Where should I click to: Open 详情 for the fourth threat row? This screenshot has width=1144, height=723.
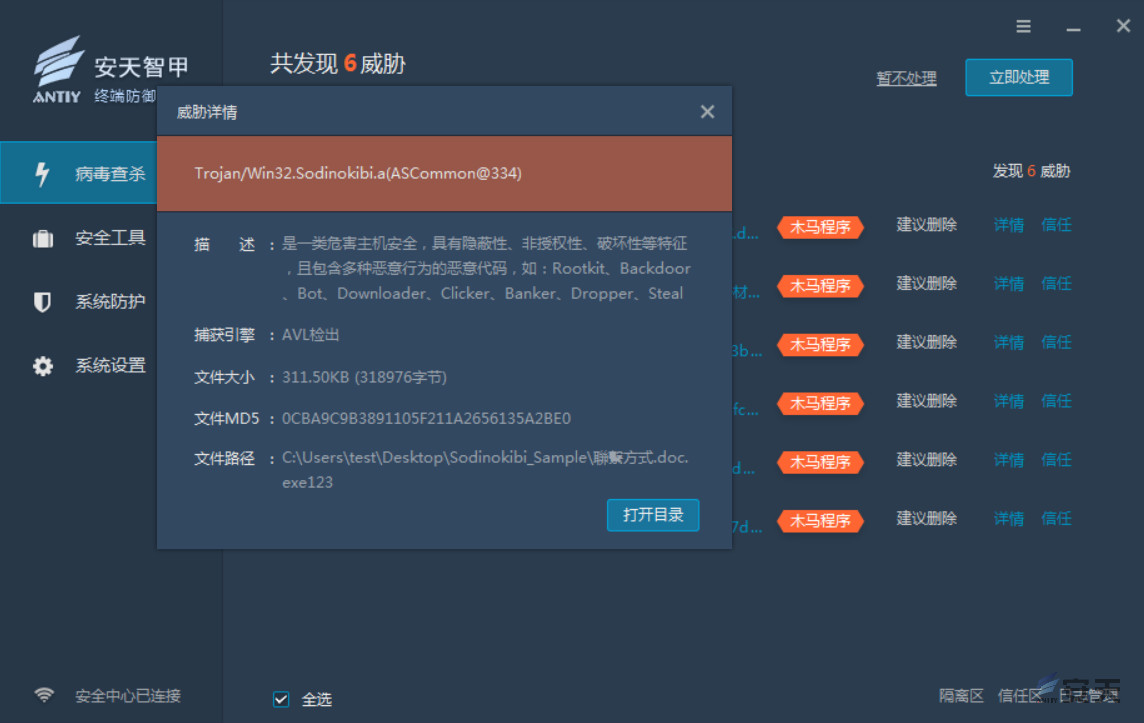point(1008,401)
